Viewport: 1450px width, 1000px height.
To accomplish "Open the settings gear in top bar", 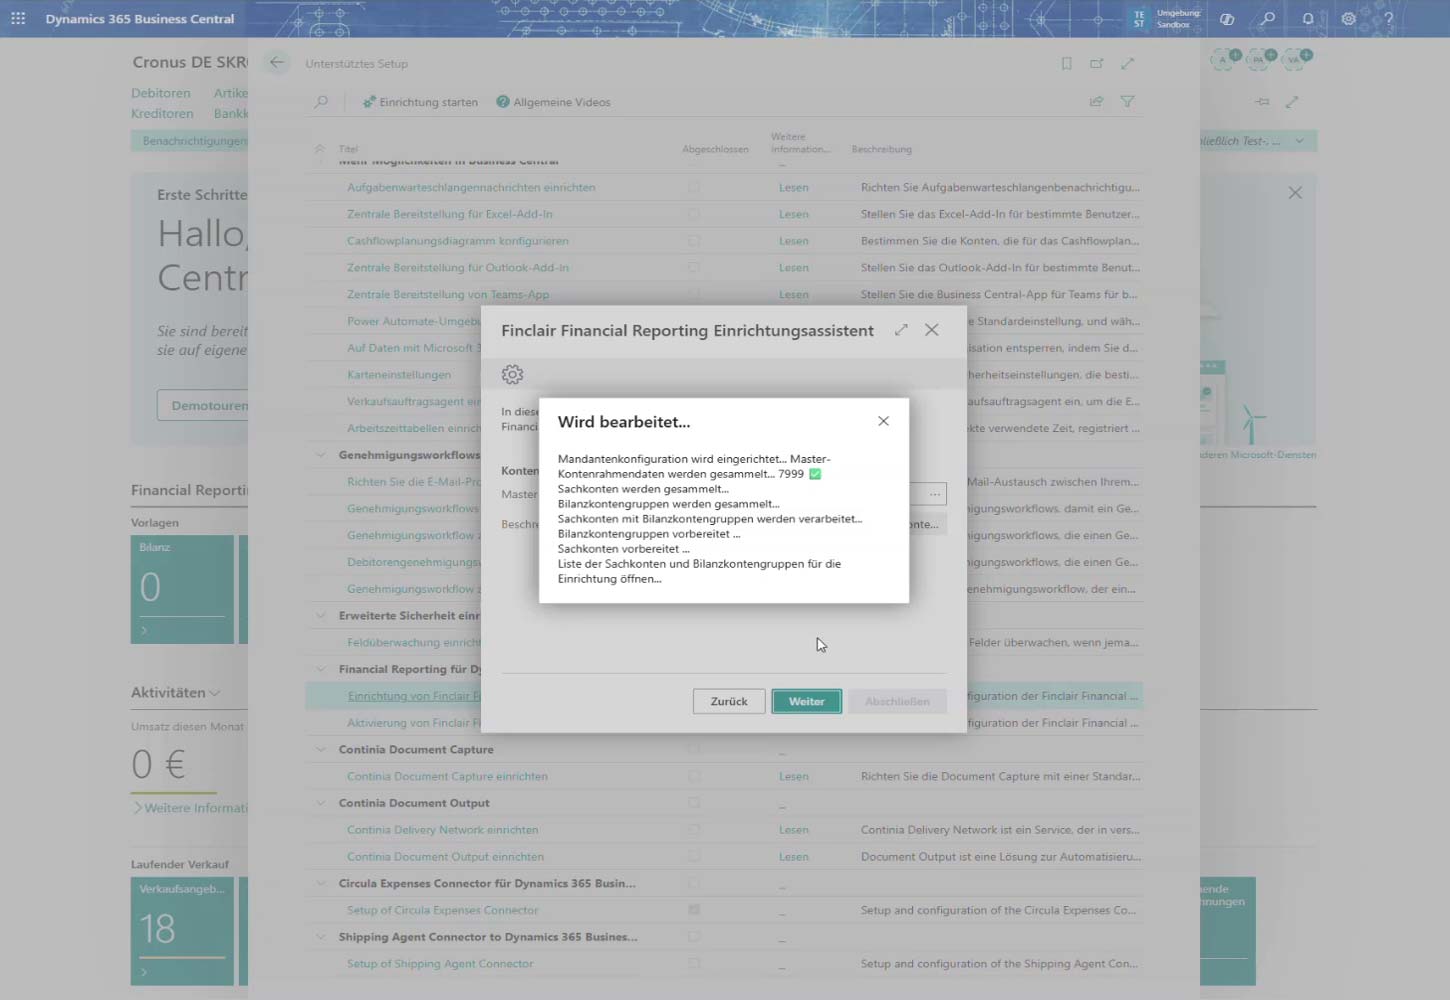I will 1348,18.
